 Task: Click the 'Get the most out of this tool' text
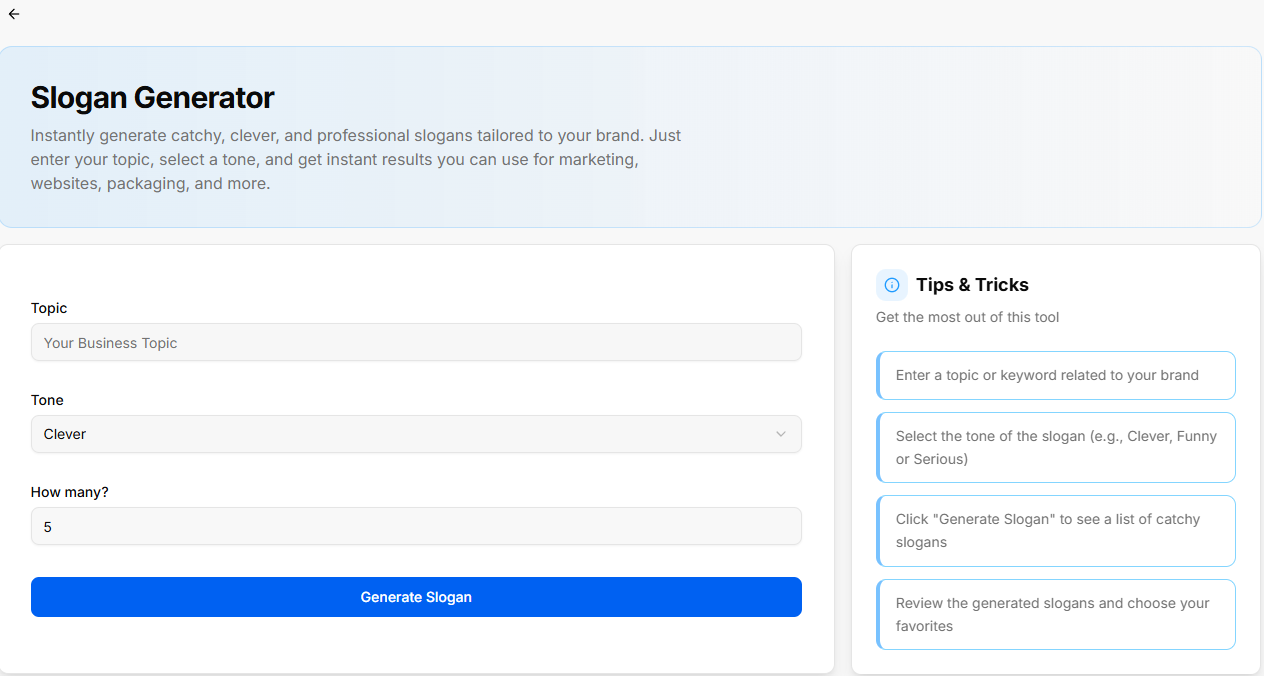967,317
